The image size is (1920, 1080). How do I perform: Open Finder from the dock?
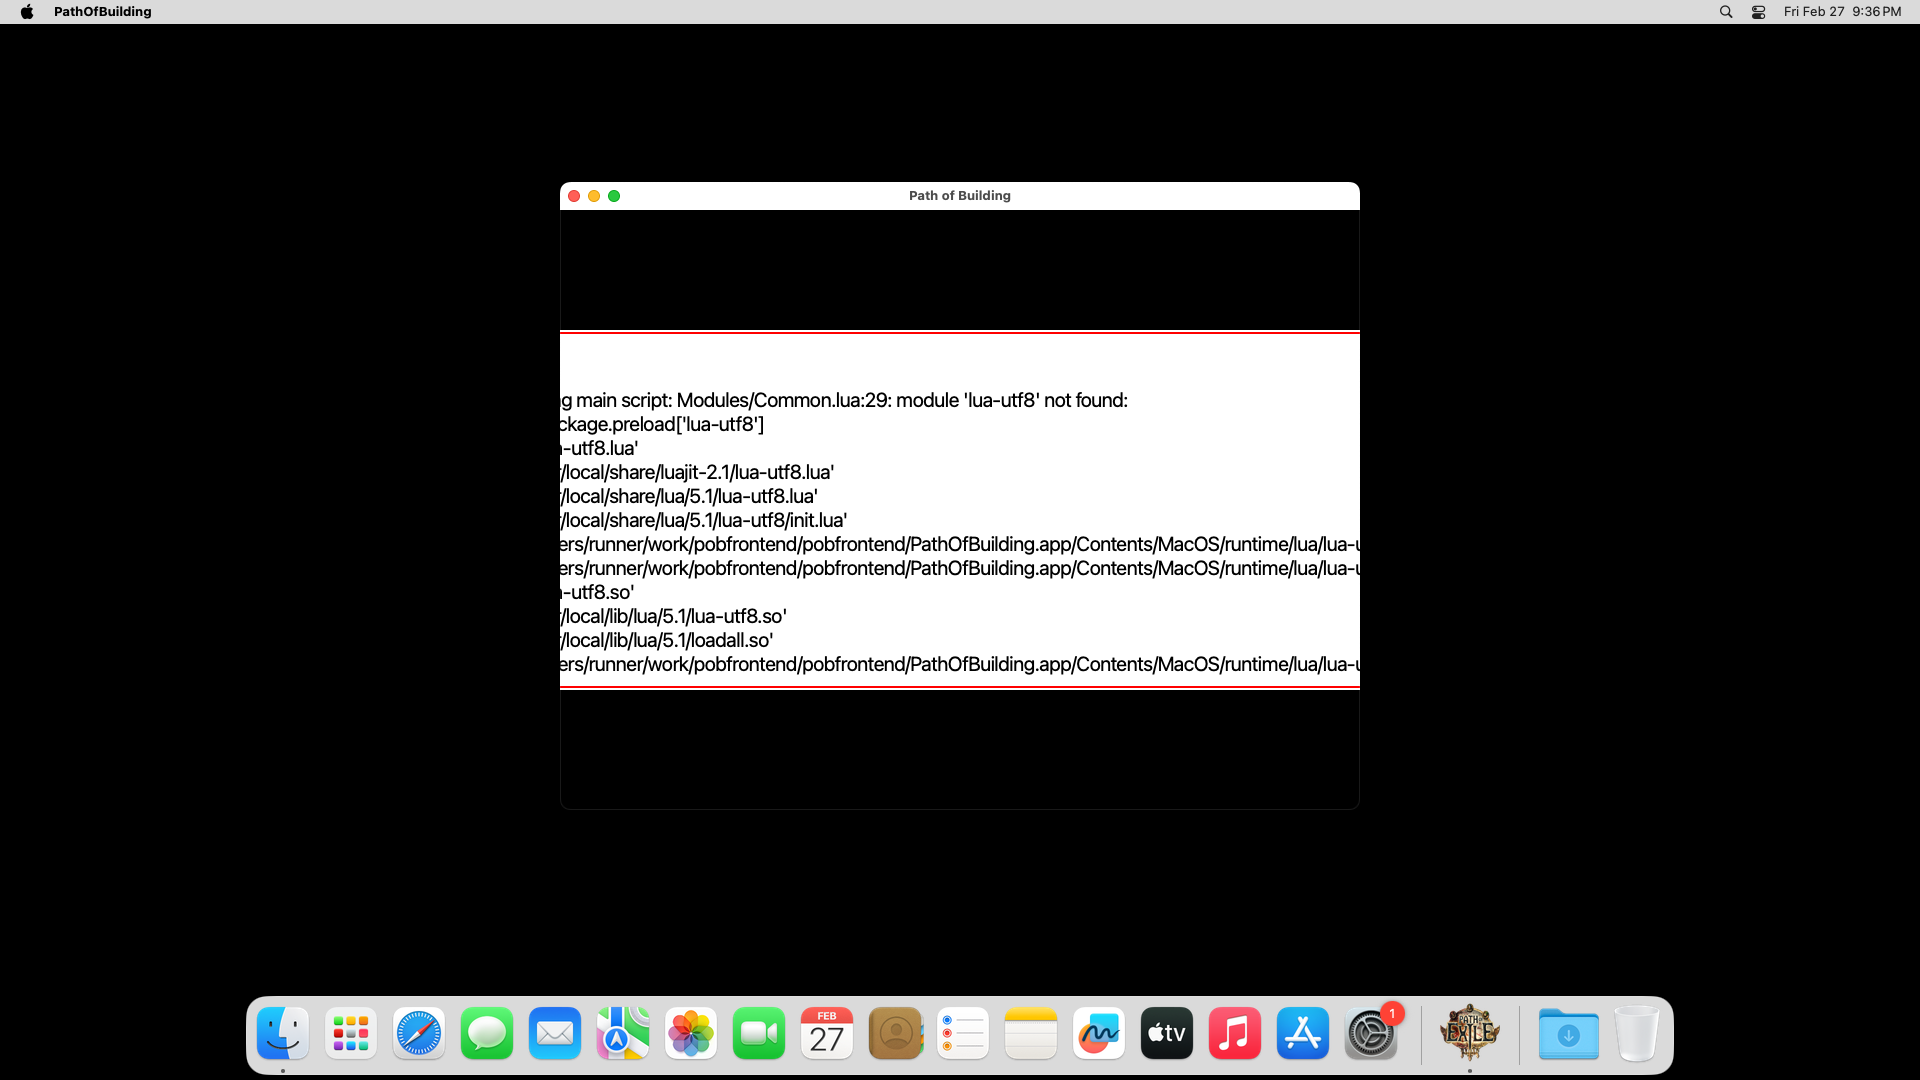(x=283, y=1033)
